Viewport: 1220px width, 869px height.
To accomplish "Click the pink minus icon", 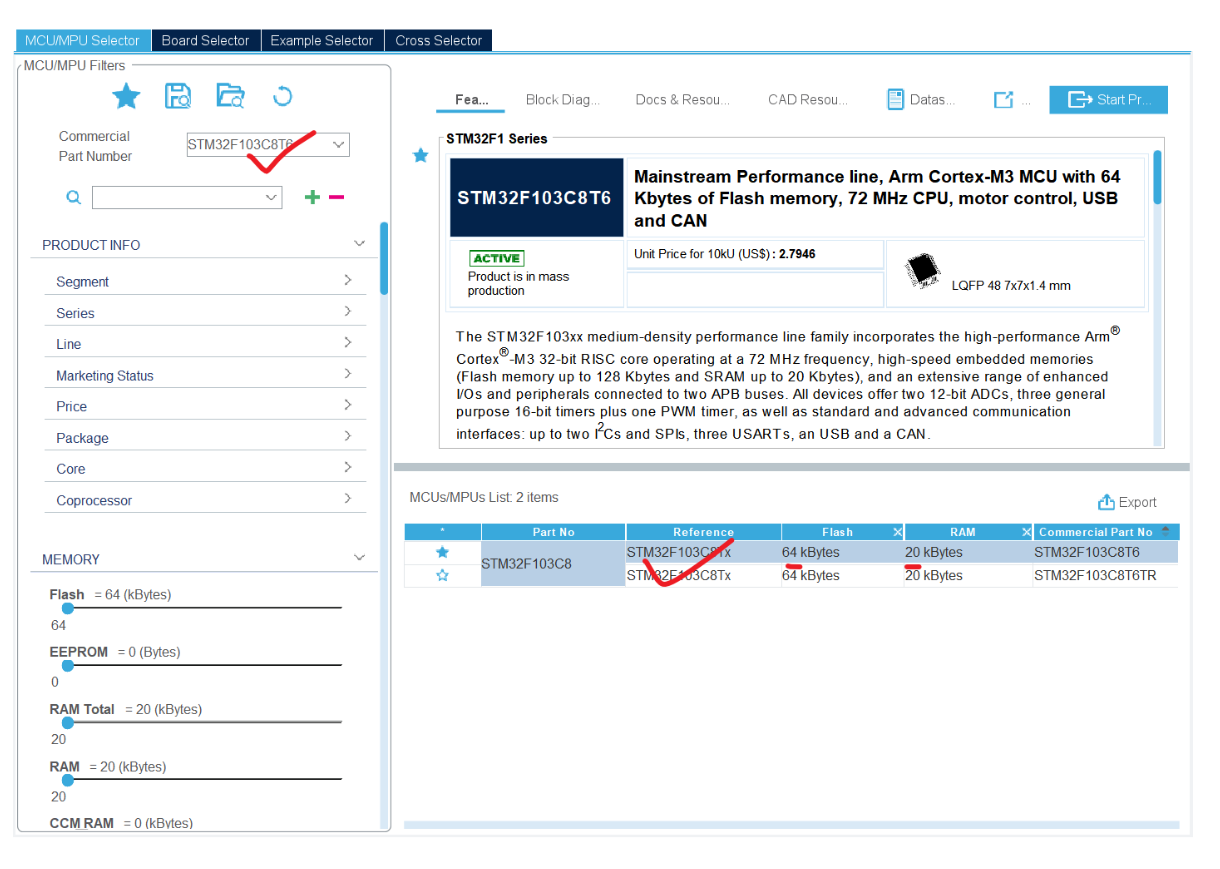I will pos(336,197).
